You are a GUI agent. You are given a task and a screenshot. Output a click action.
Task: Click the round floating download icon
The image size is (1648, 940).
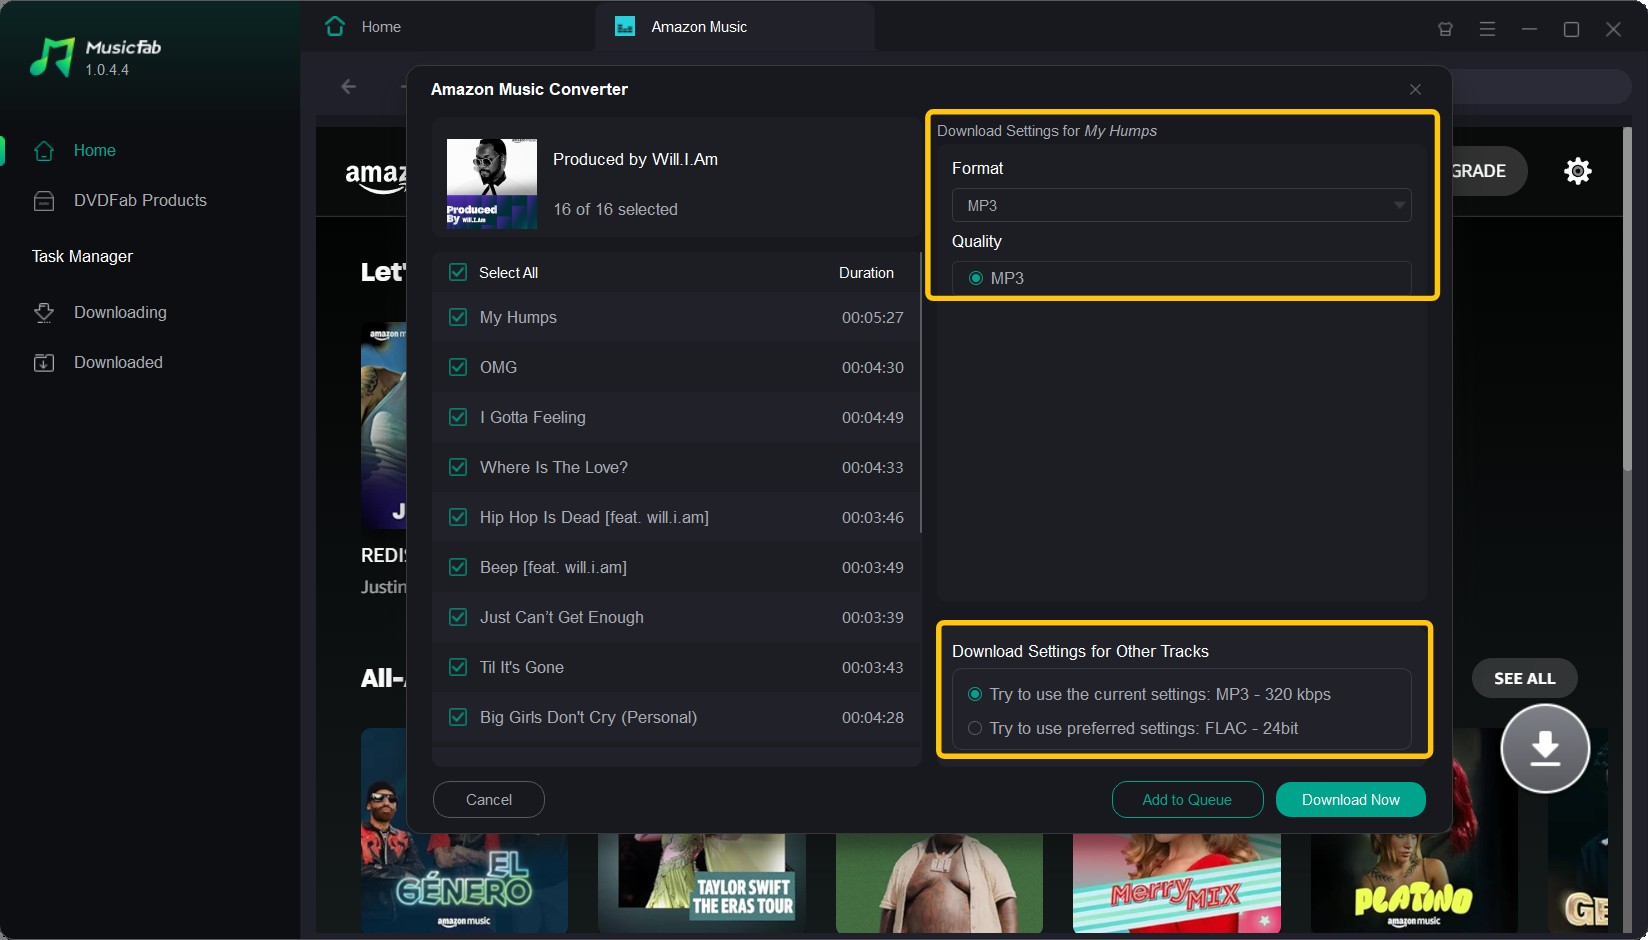click(1545, 748)
